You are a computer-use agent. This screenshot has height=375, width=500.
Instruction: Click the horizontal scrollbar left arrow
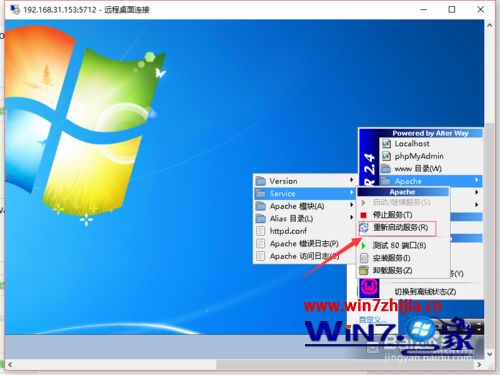click(10, 365)
